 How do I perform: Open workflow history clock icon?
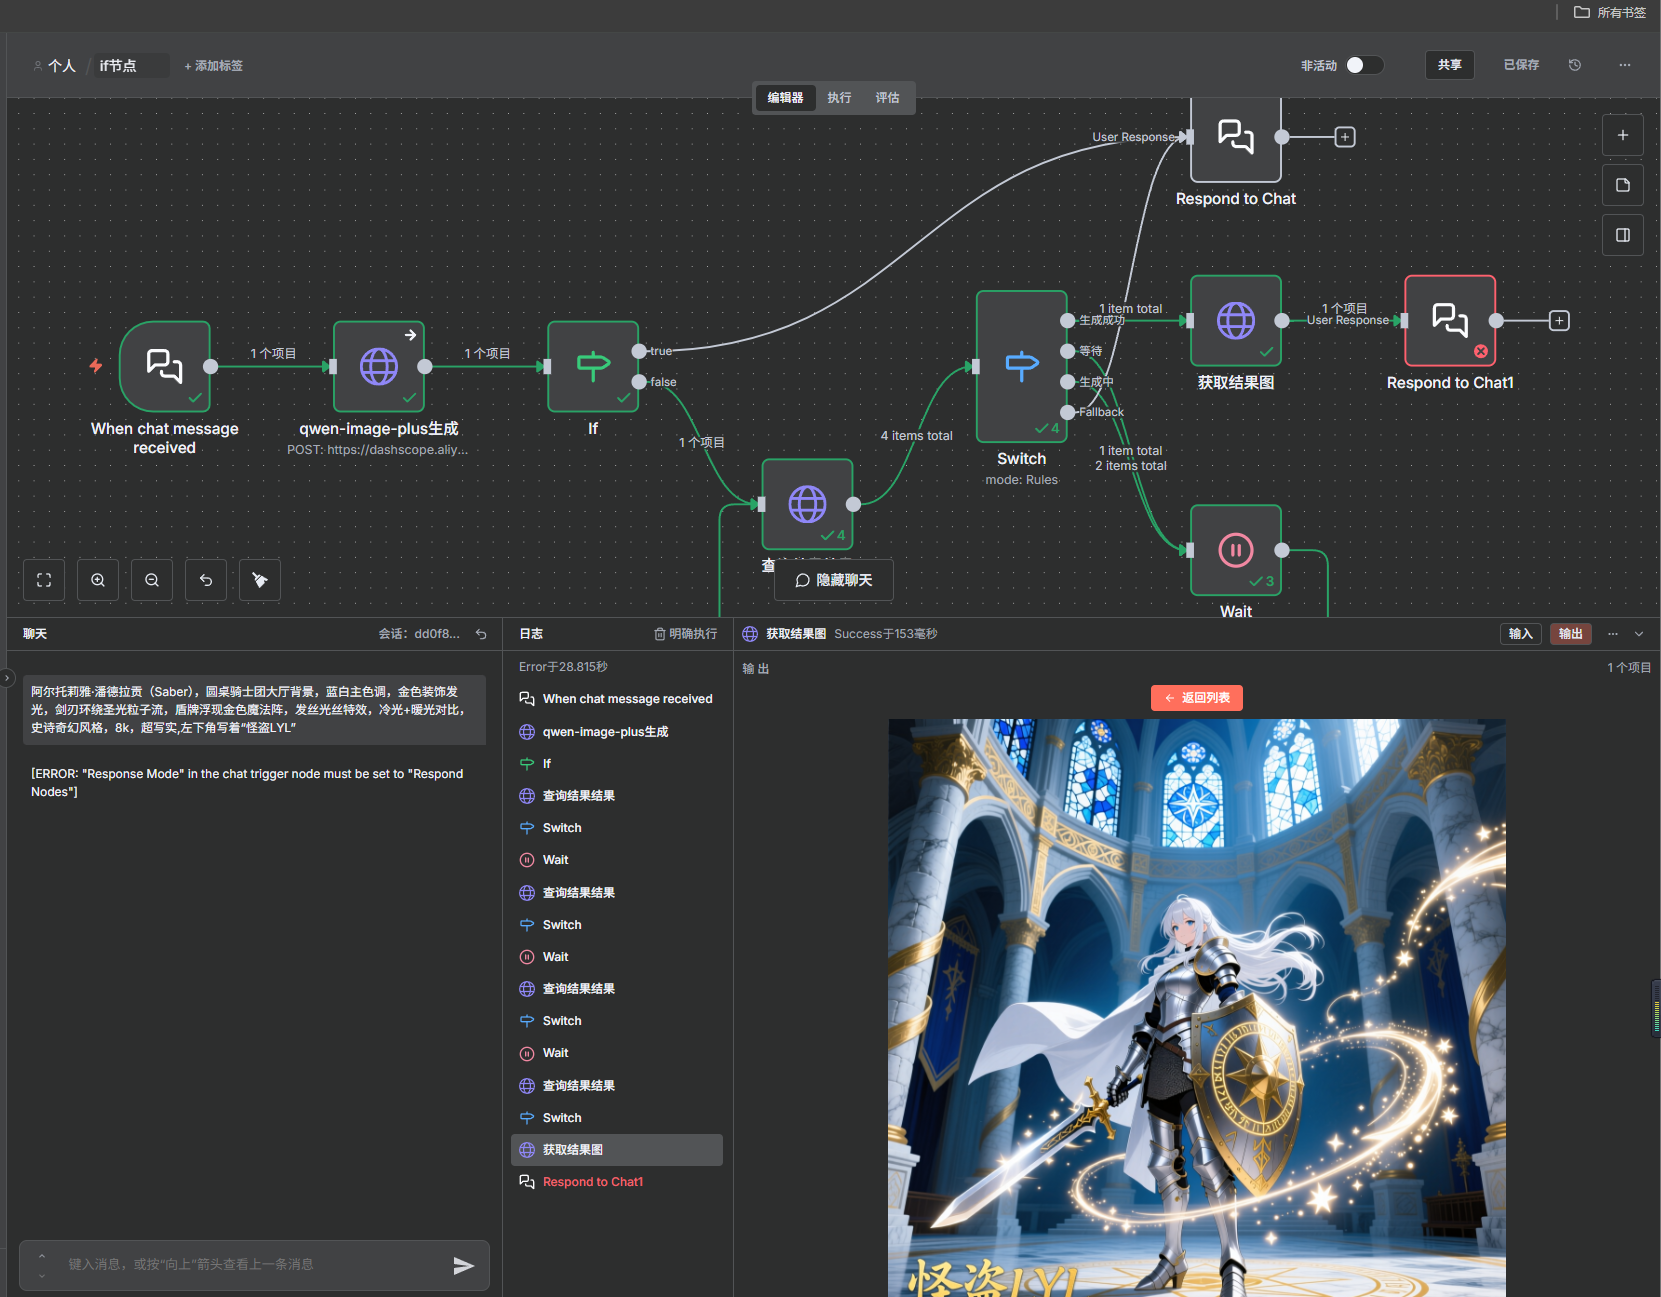coord(1574,65)
